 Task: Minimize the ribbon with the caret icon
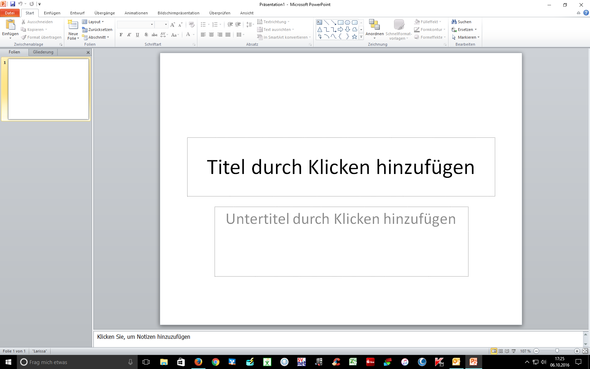pyautogui.click(x=578, y=13)
